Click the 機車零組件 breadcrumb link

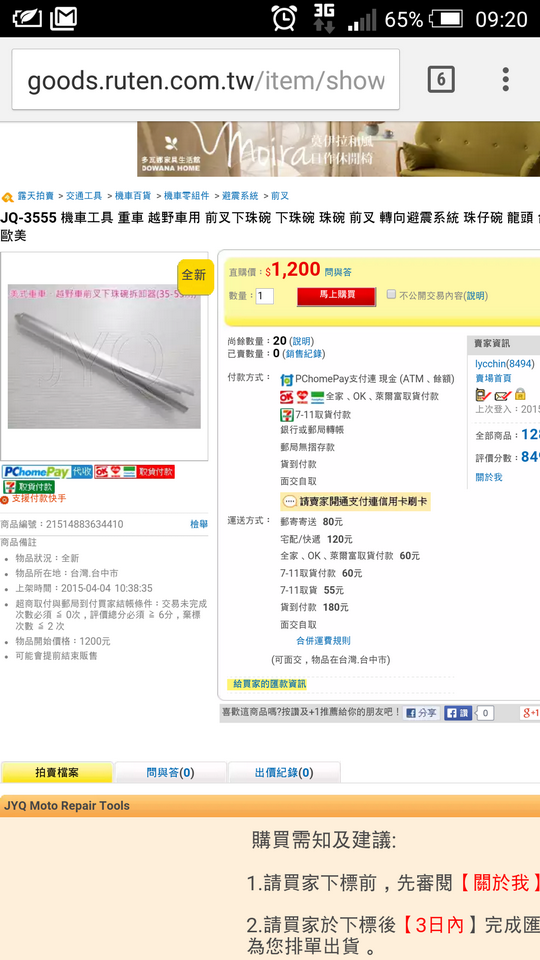[187, 196]
